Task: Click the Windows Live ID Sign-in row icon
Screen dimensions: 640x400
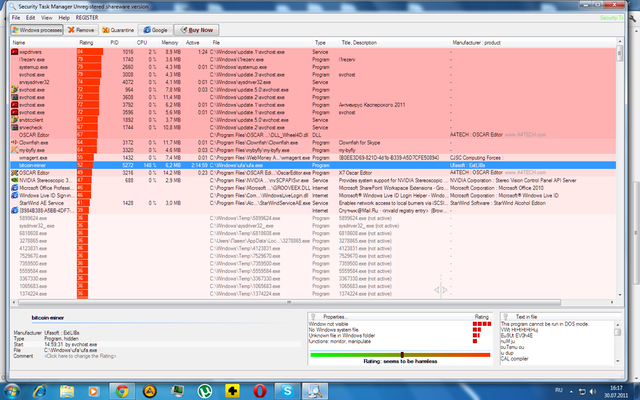Action: click(14, 195)
